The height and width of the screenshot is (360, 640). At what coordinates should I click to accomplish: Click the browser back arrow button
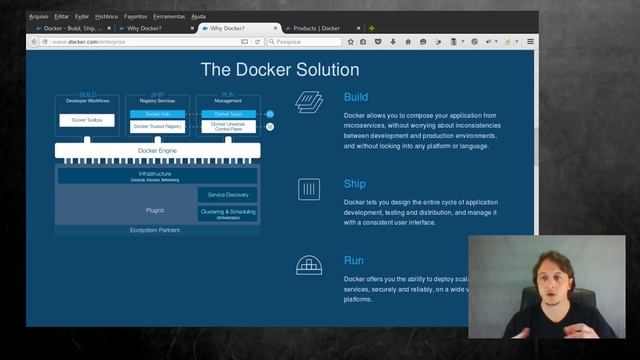pyautogui.click(x=34, y=42)
